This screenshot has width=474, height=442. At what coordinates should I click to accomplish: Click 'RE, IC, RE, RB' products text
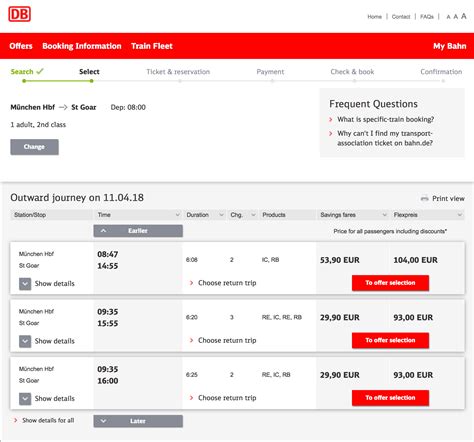(x=282, y=317)
